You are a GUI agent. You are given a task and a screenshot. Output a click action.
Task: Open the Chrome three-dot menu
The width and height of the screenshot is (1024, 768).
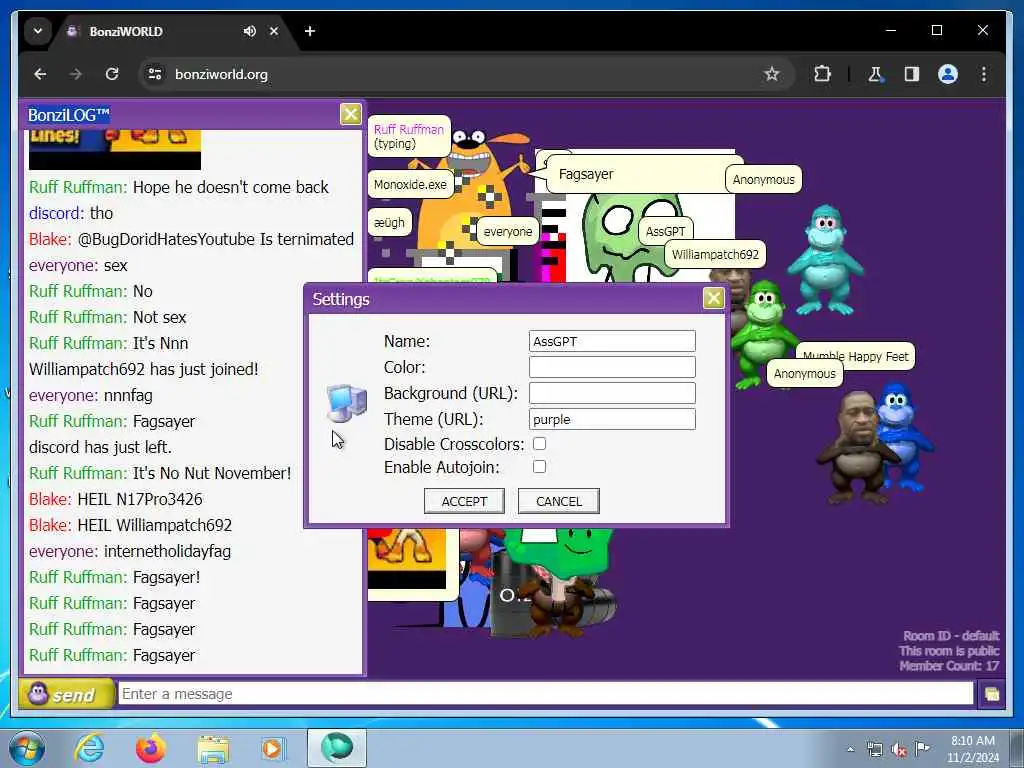984,74
